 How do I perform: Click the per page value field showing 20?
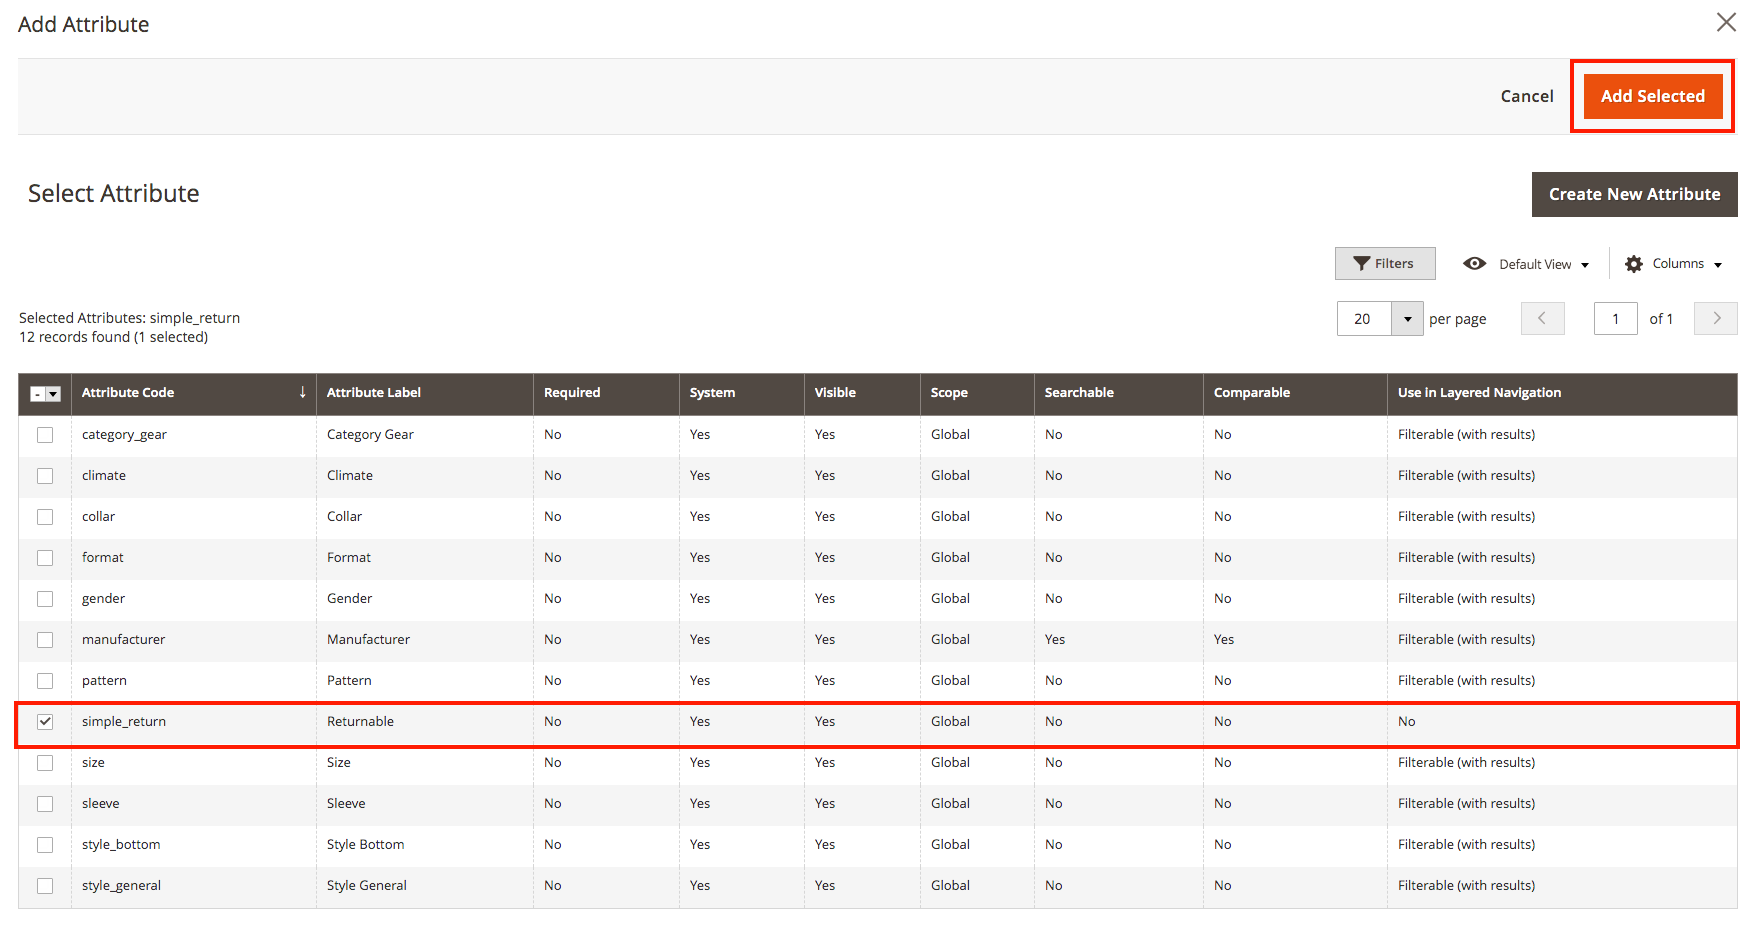(x=1364, y=319)
